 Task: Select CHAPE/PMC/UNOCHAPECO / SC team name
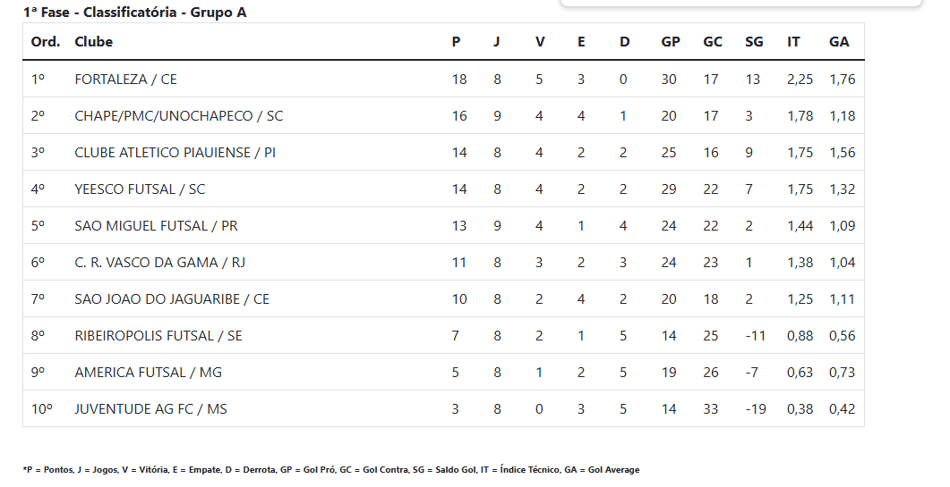tap(179, 116)
